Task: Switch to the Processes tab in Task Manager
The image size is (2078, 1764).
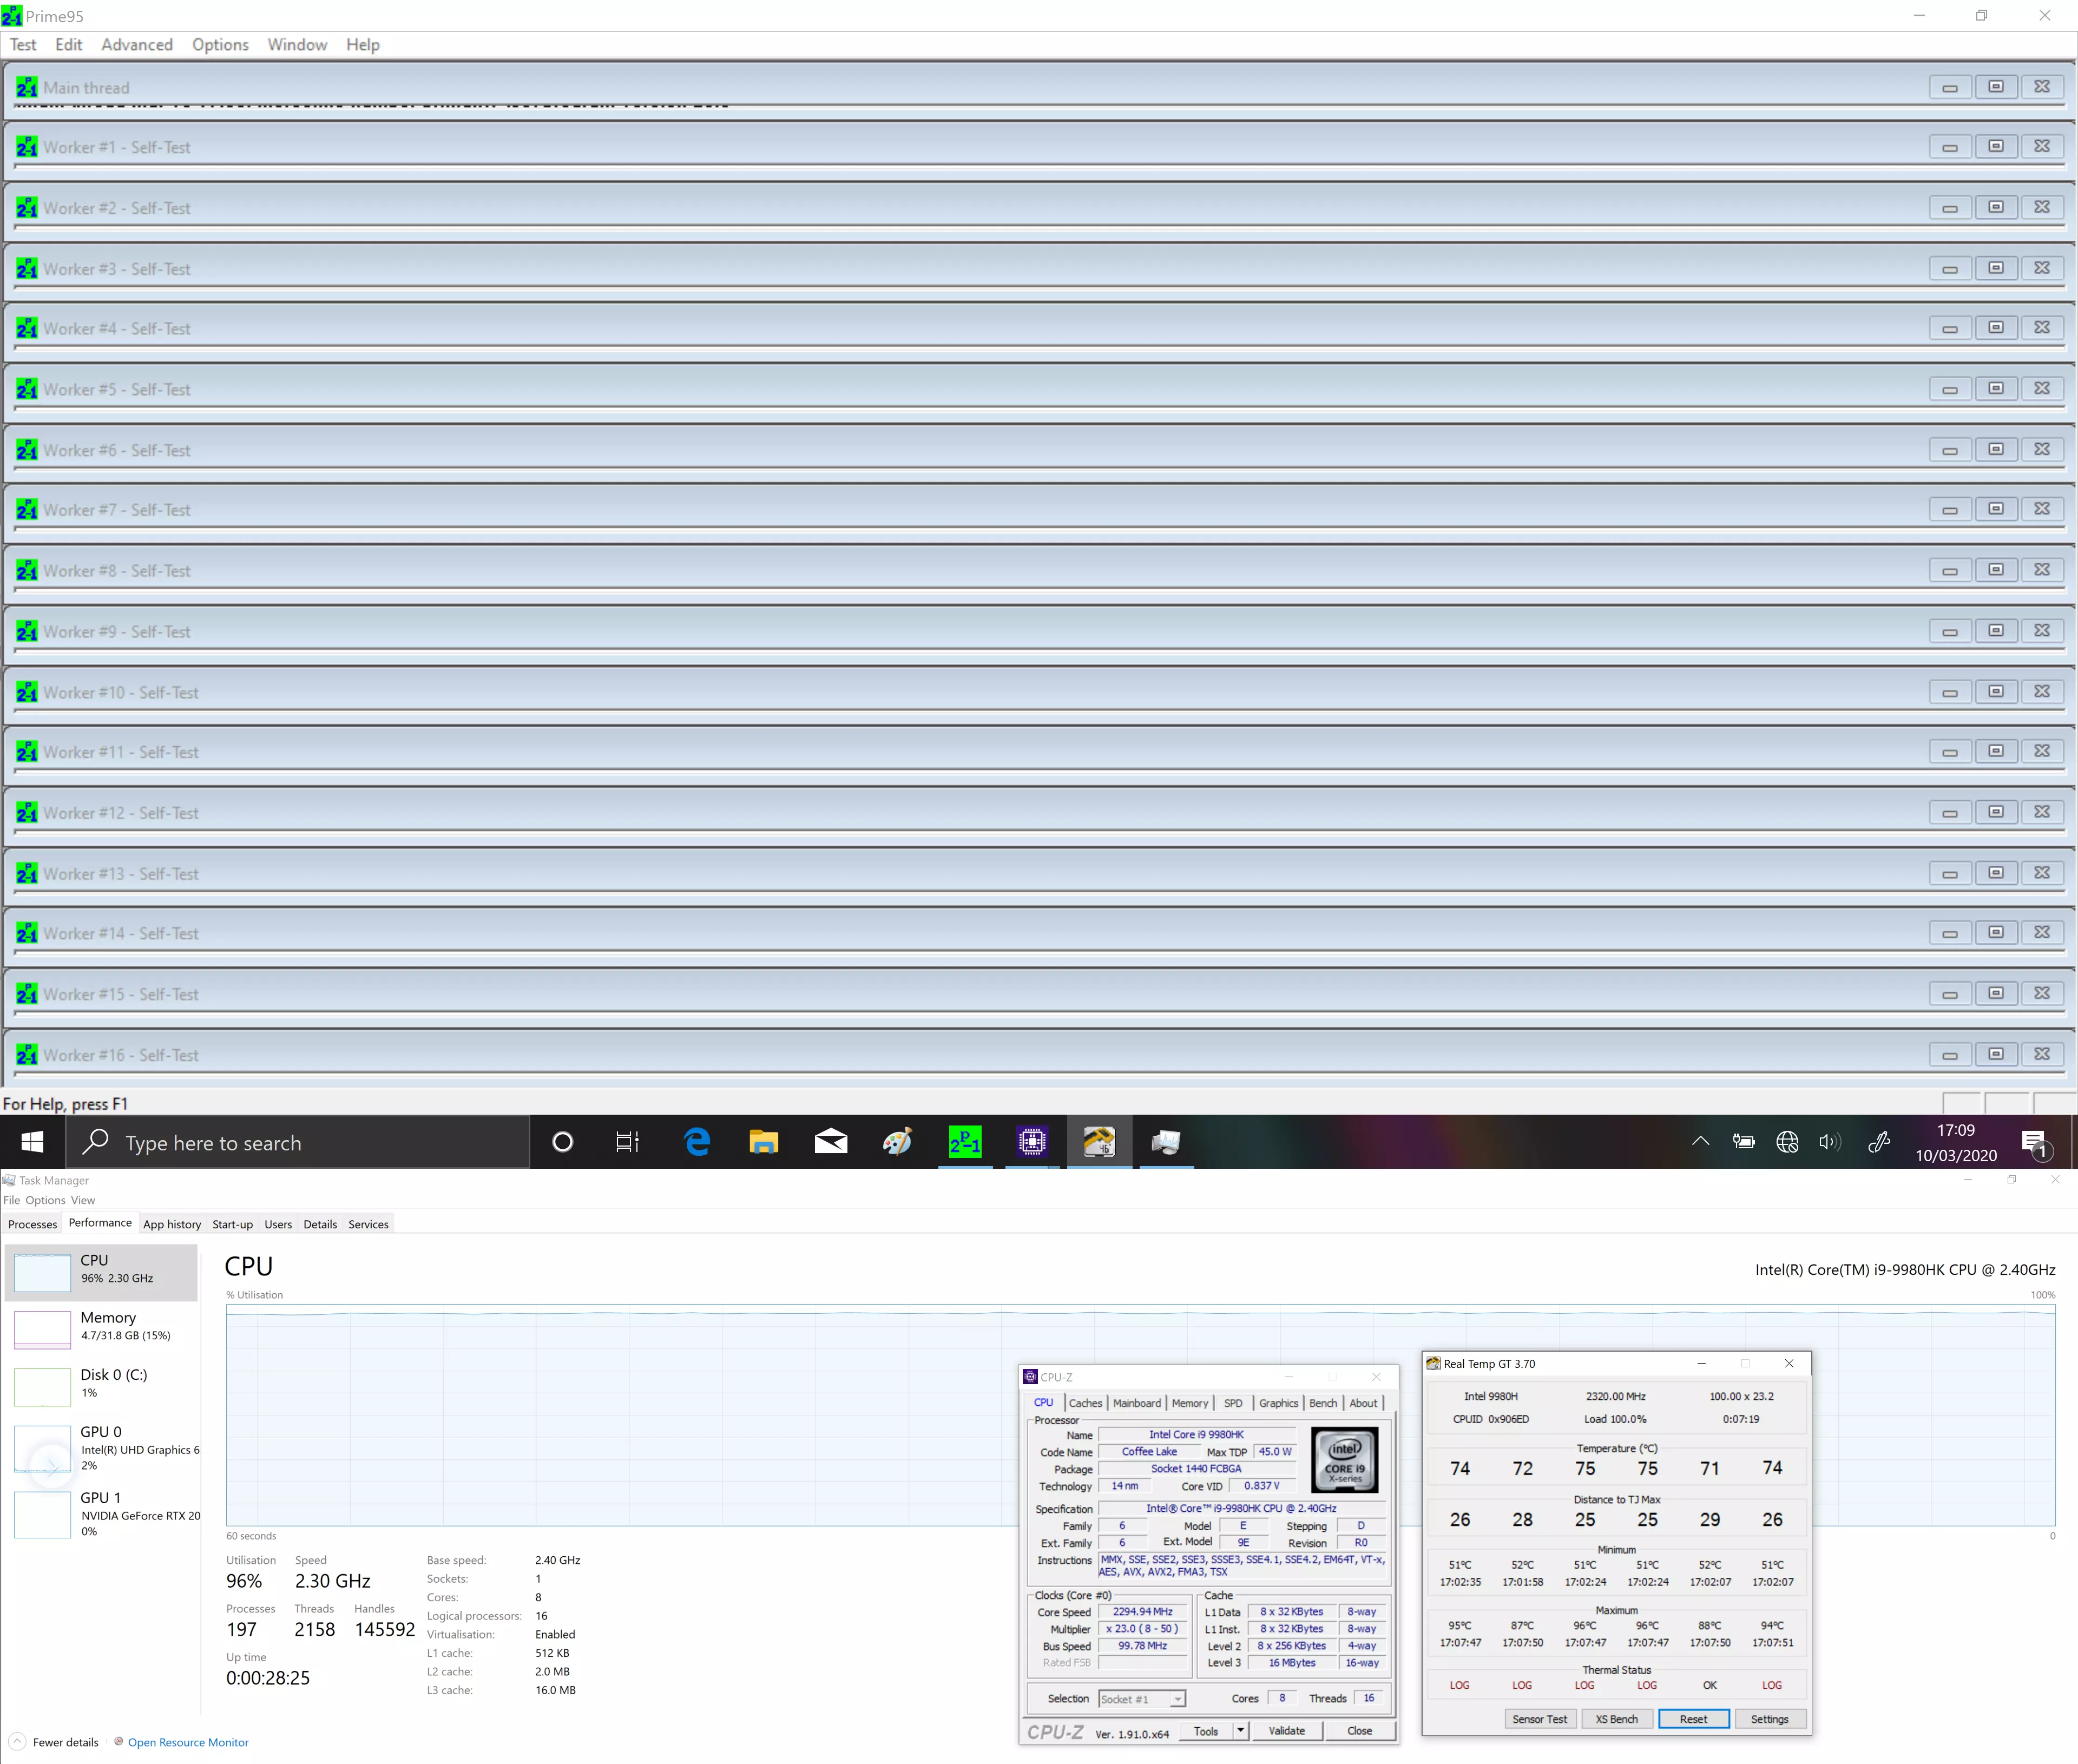Action: (x=33, y=1224)
